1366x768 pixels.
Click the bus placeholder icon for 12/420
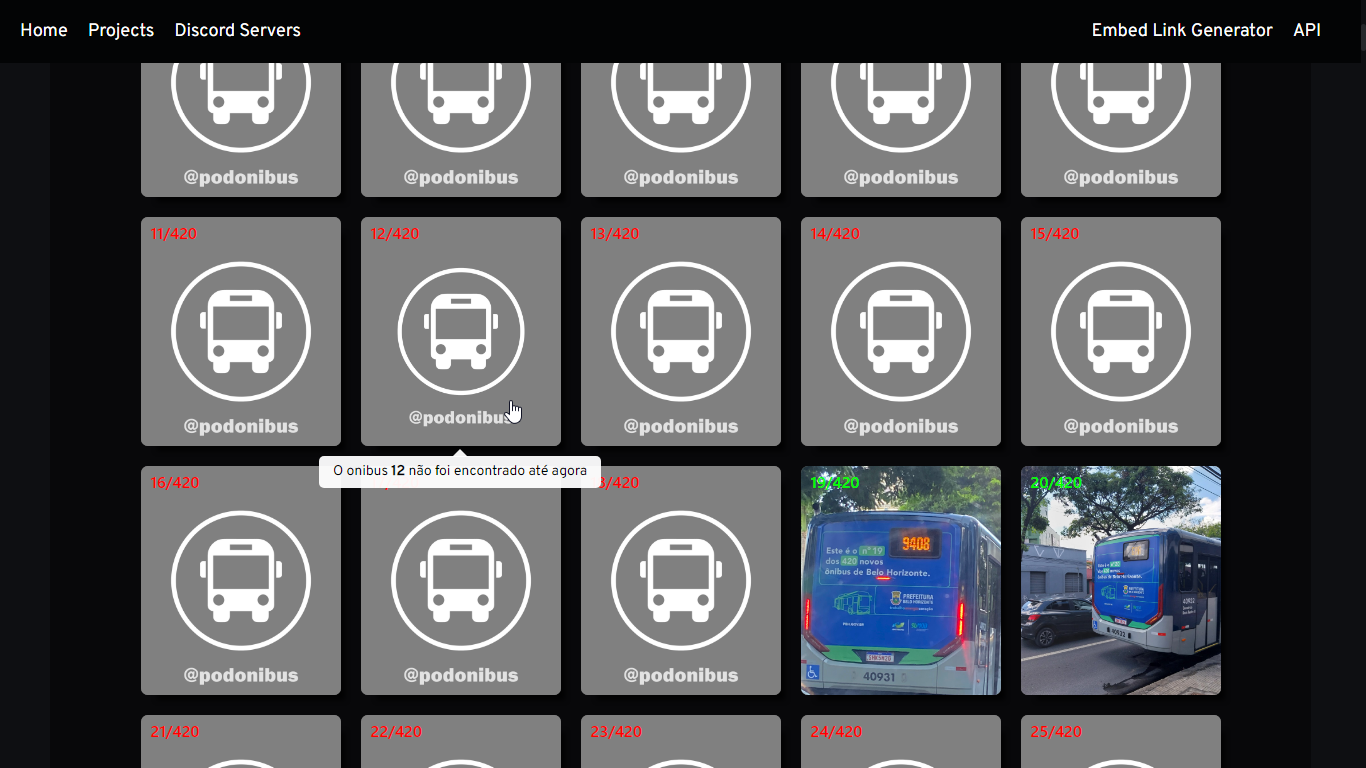click(461, 331)
